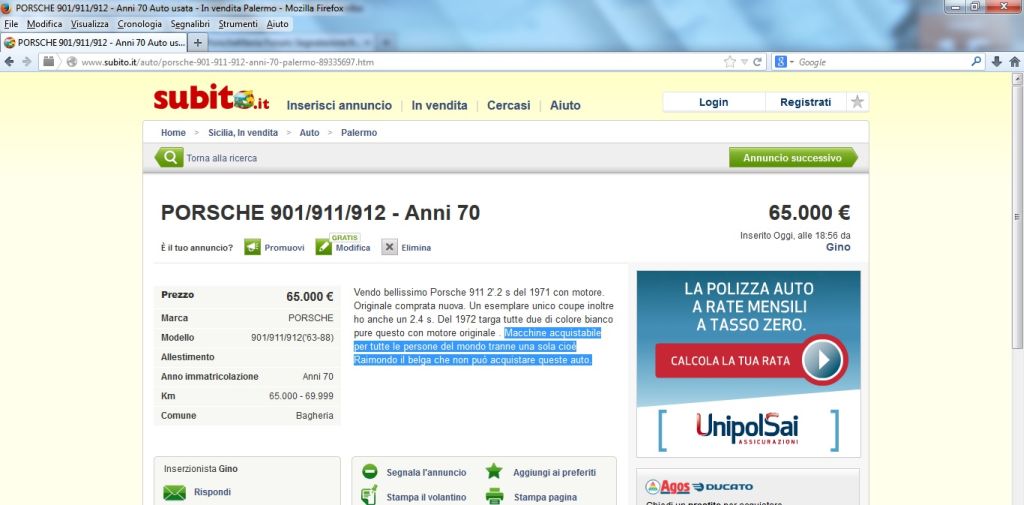
Task: Click the Inserzionista Gino heading
Action: pos(200,468)
